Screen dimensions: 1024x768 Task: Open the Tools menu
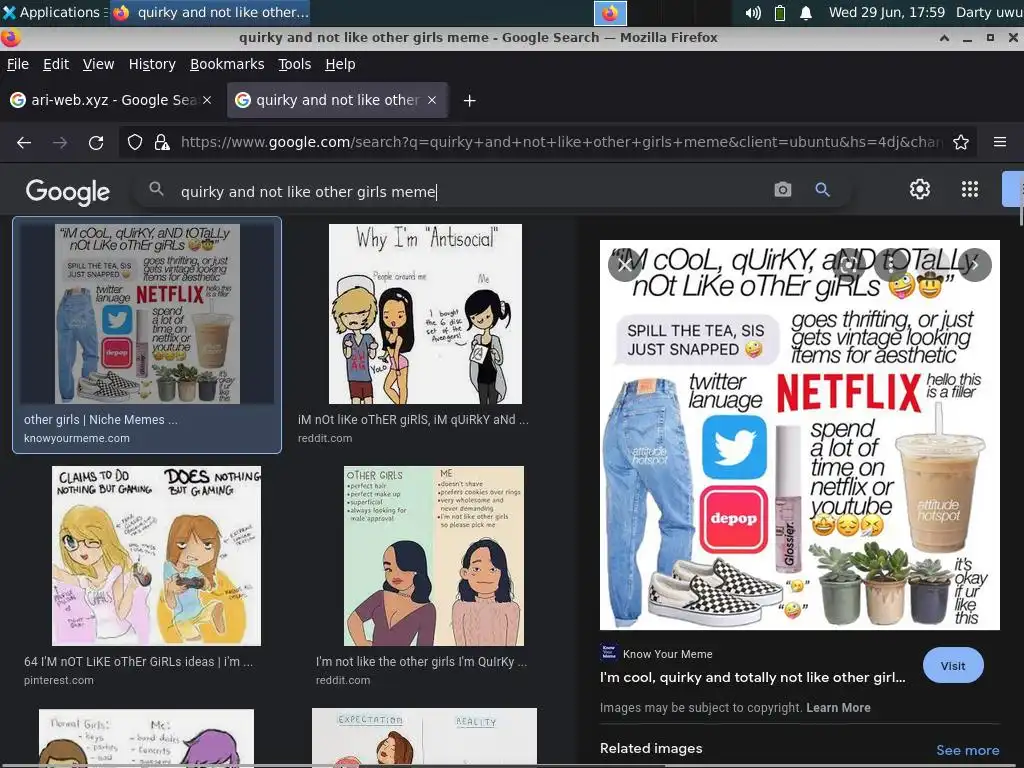tap(295, 64)
